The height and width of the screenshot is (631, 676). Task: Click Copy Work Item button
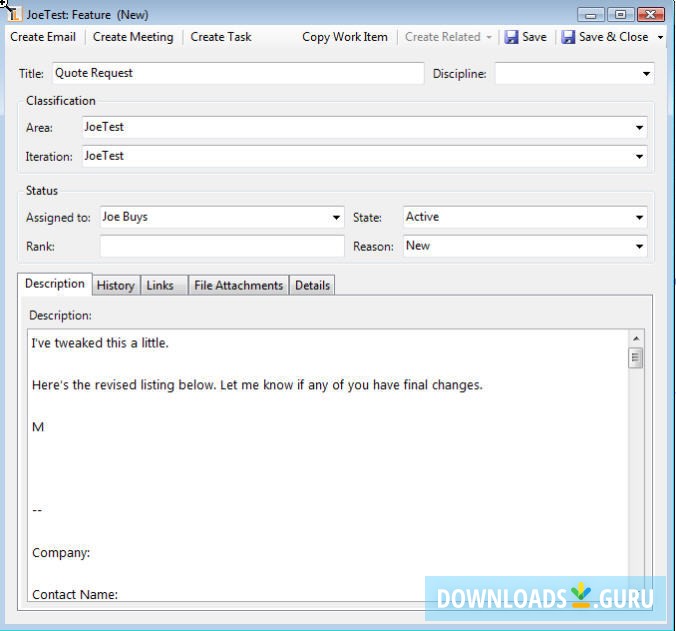pyautogui.click(x=345, y=37)
